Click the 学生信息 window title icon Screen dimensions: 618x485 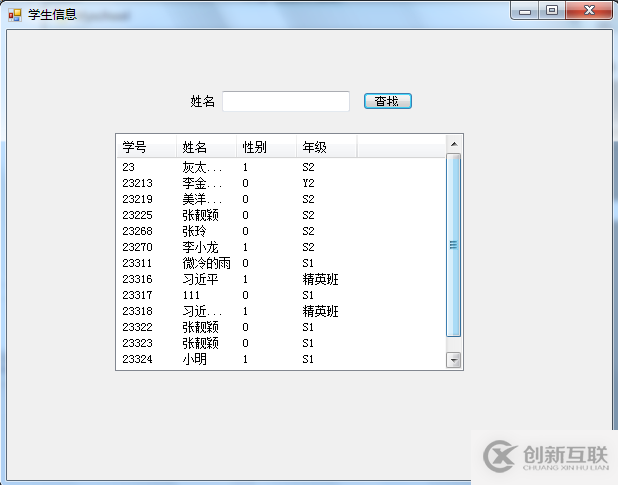coord(15,15)
